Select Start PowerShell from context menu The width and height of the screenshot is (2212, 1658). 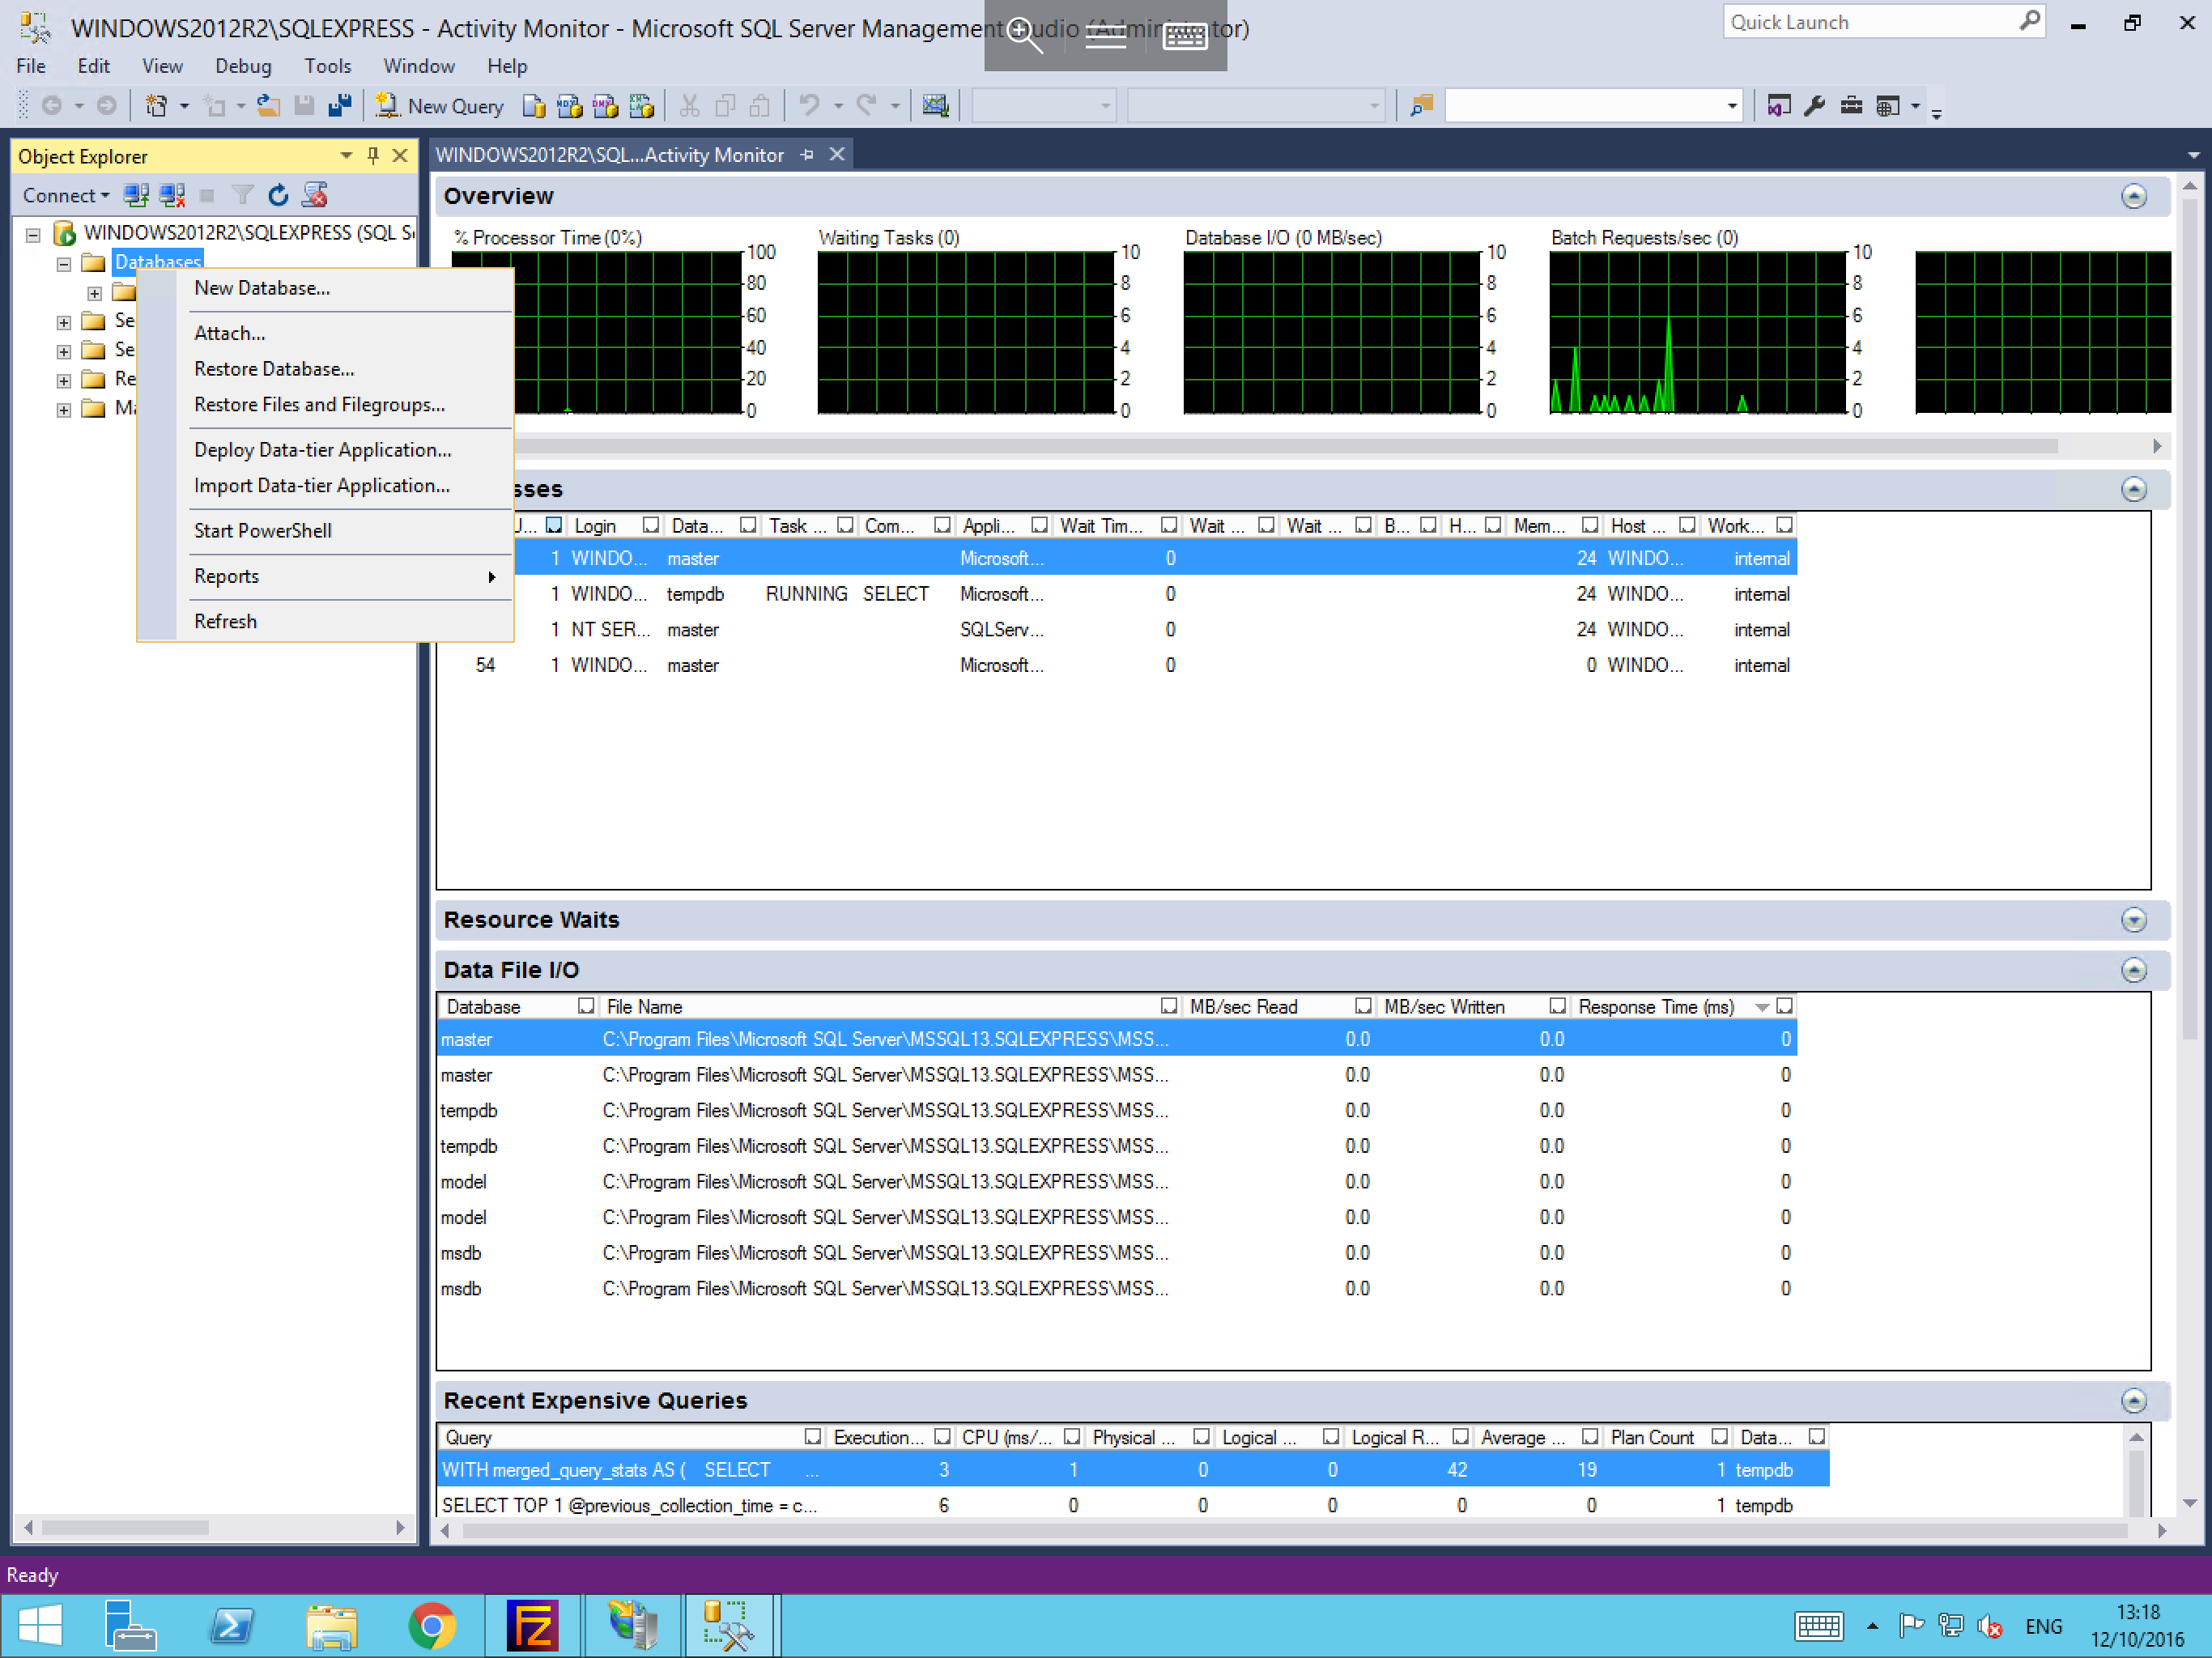pyautogui.click(x=262, y=531)
